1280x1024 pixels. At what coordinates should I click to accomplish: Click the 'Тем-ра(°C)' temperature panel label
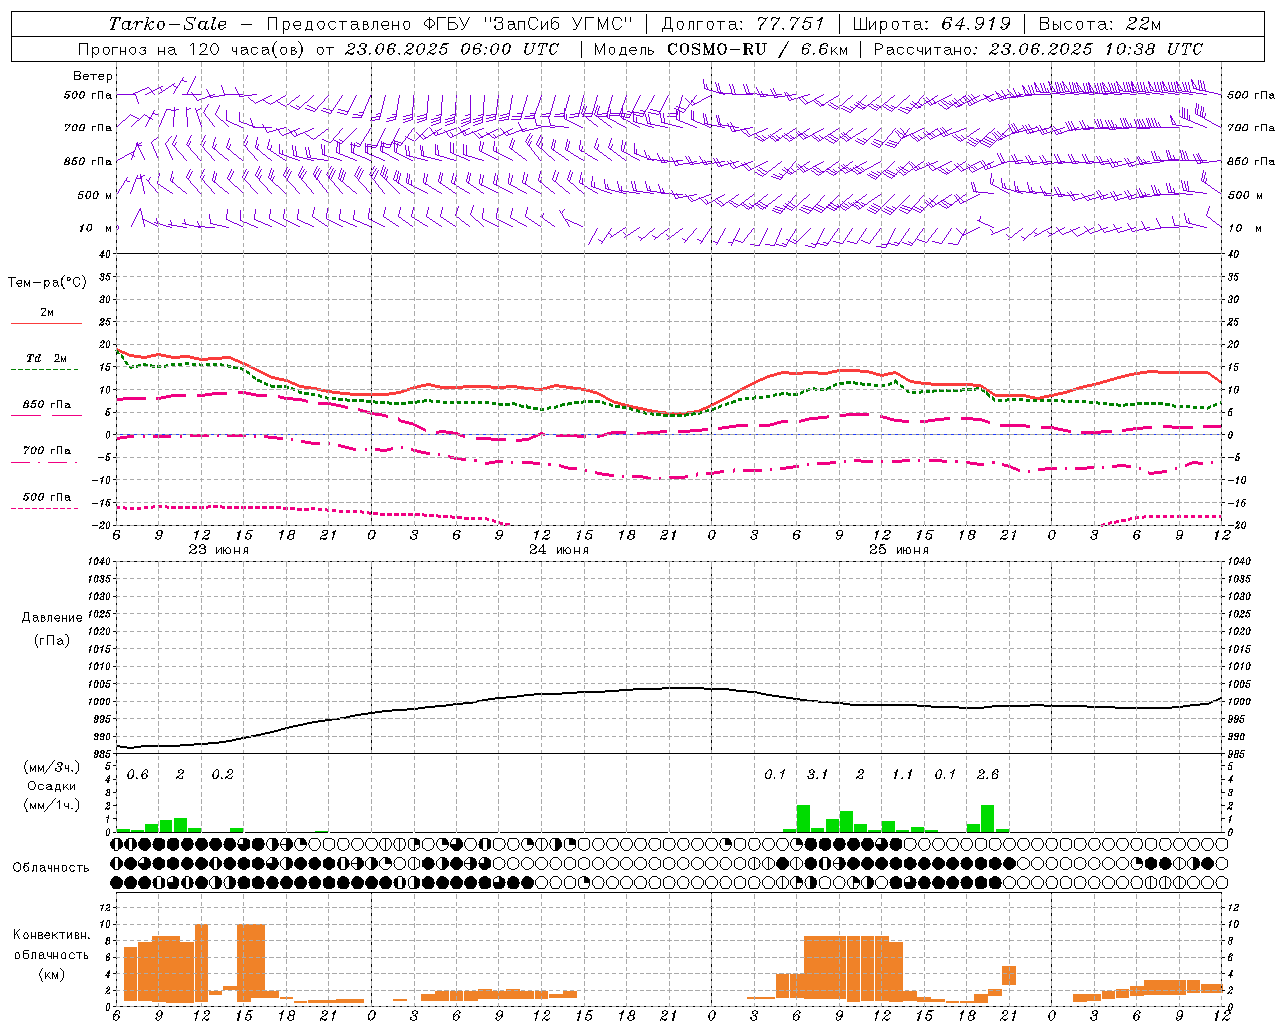pyautogui.click(x=47, y=283)
